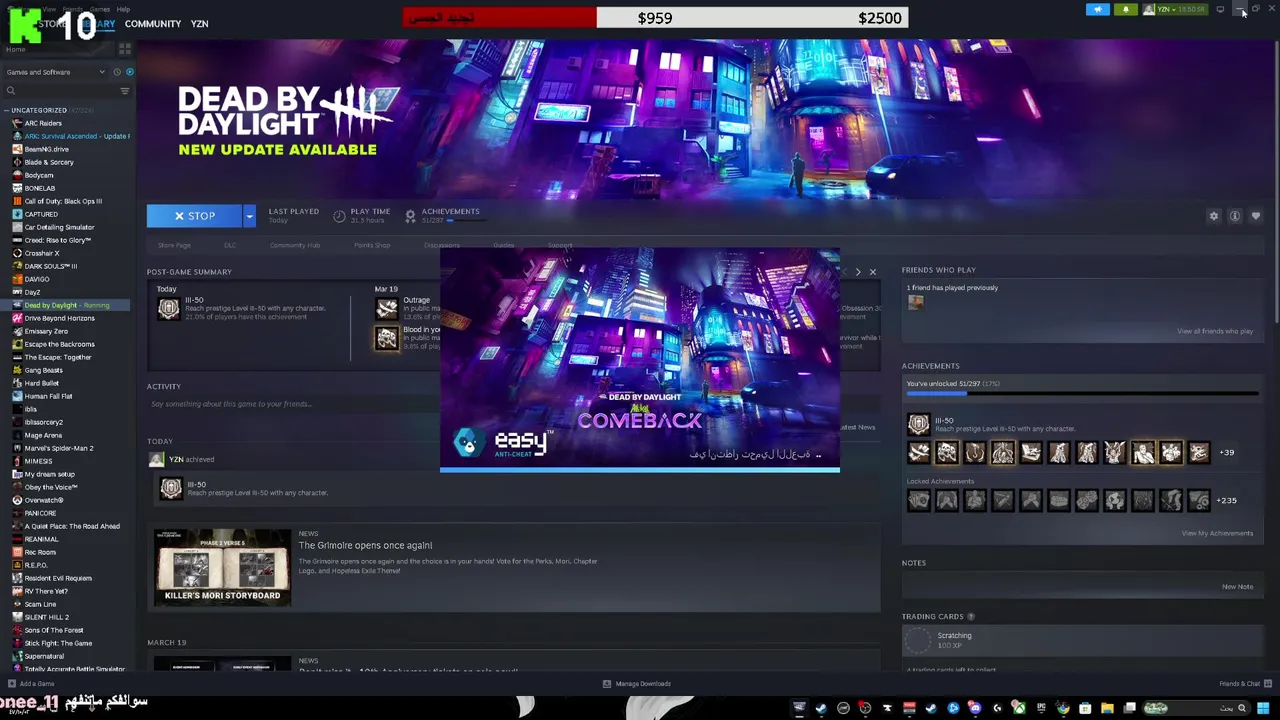This screenshot has width=1280, height=720.
Task: Click the Bodycam game icon
Action: click(x=17, y=175)
